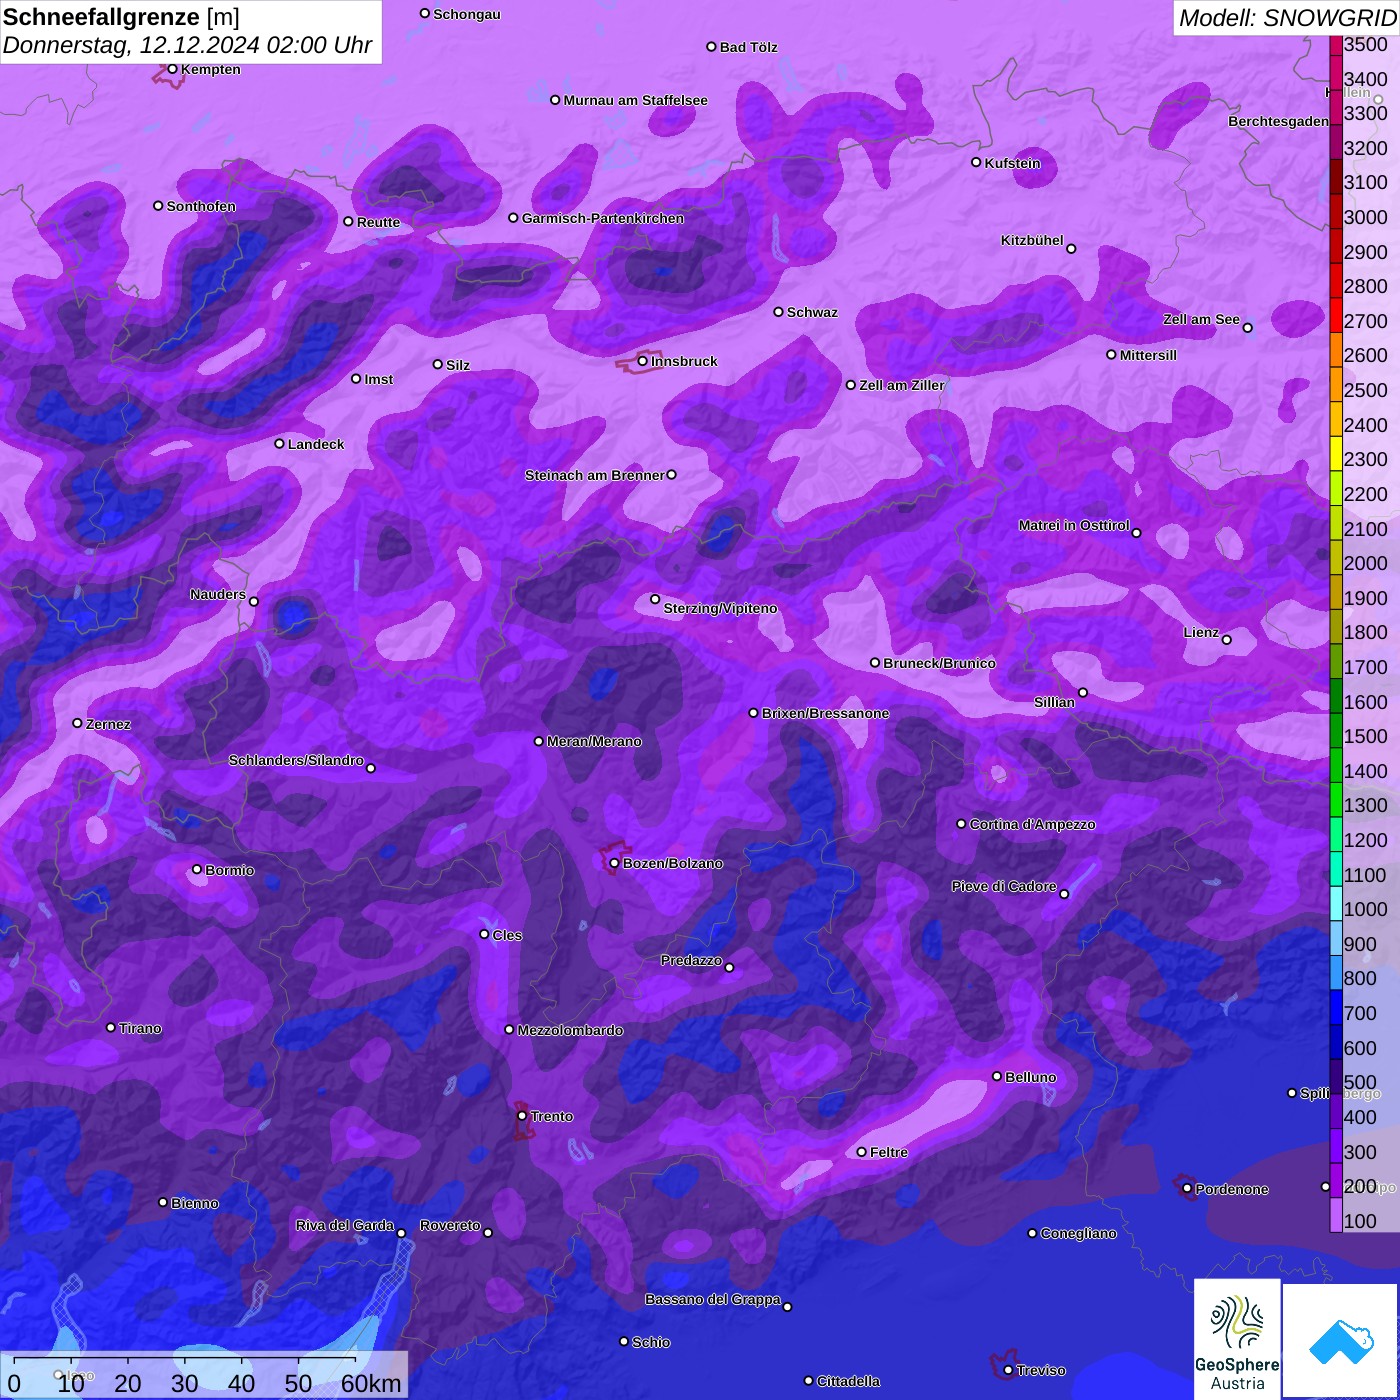Click the Schlanders/Silandro label

[296, 760]
